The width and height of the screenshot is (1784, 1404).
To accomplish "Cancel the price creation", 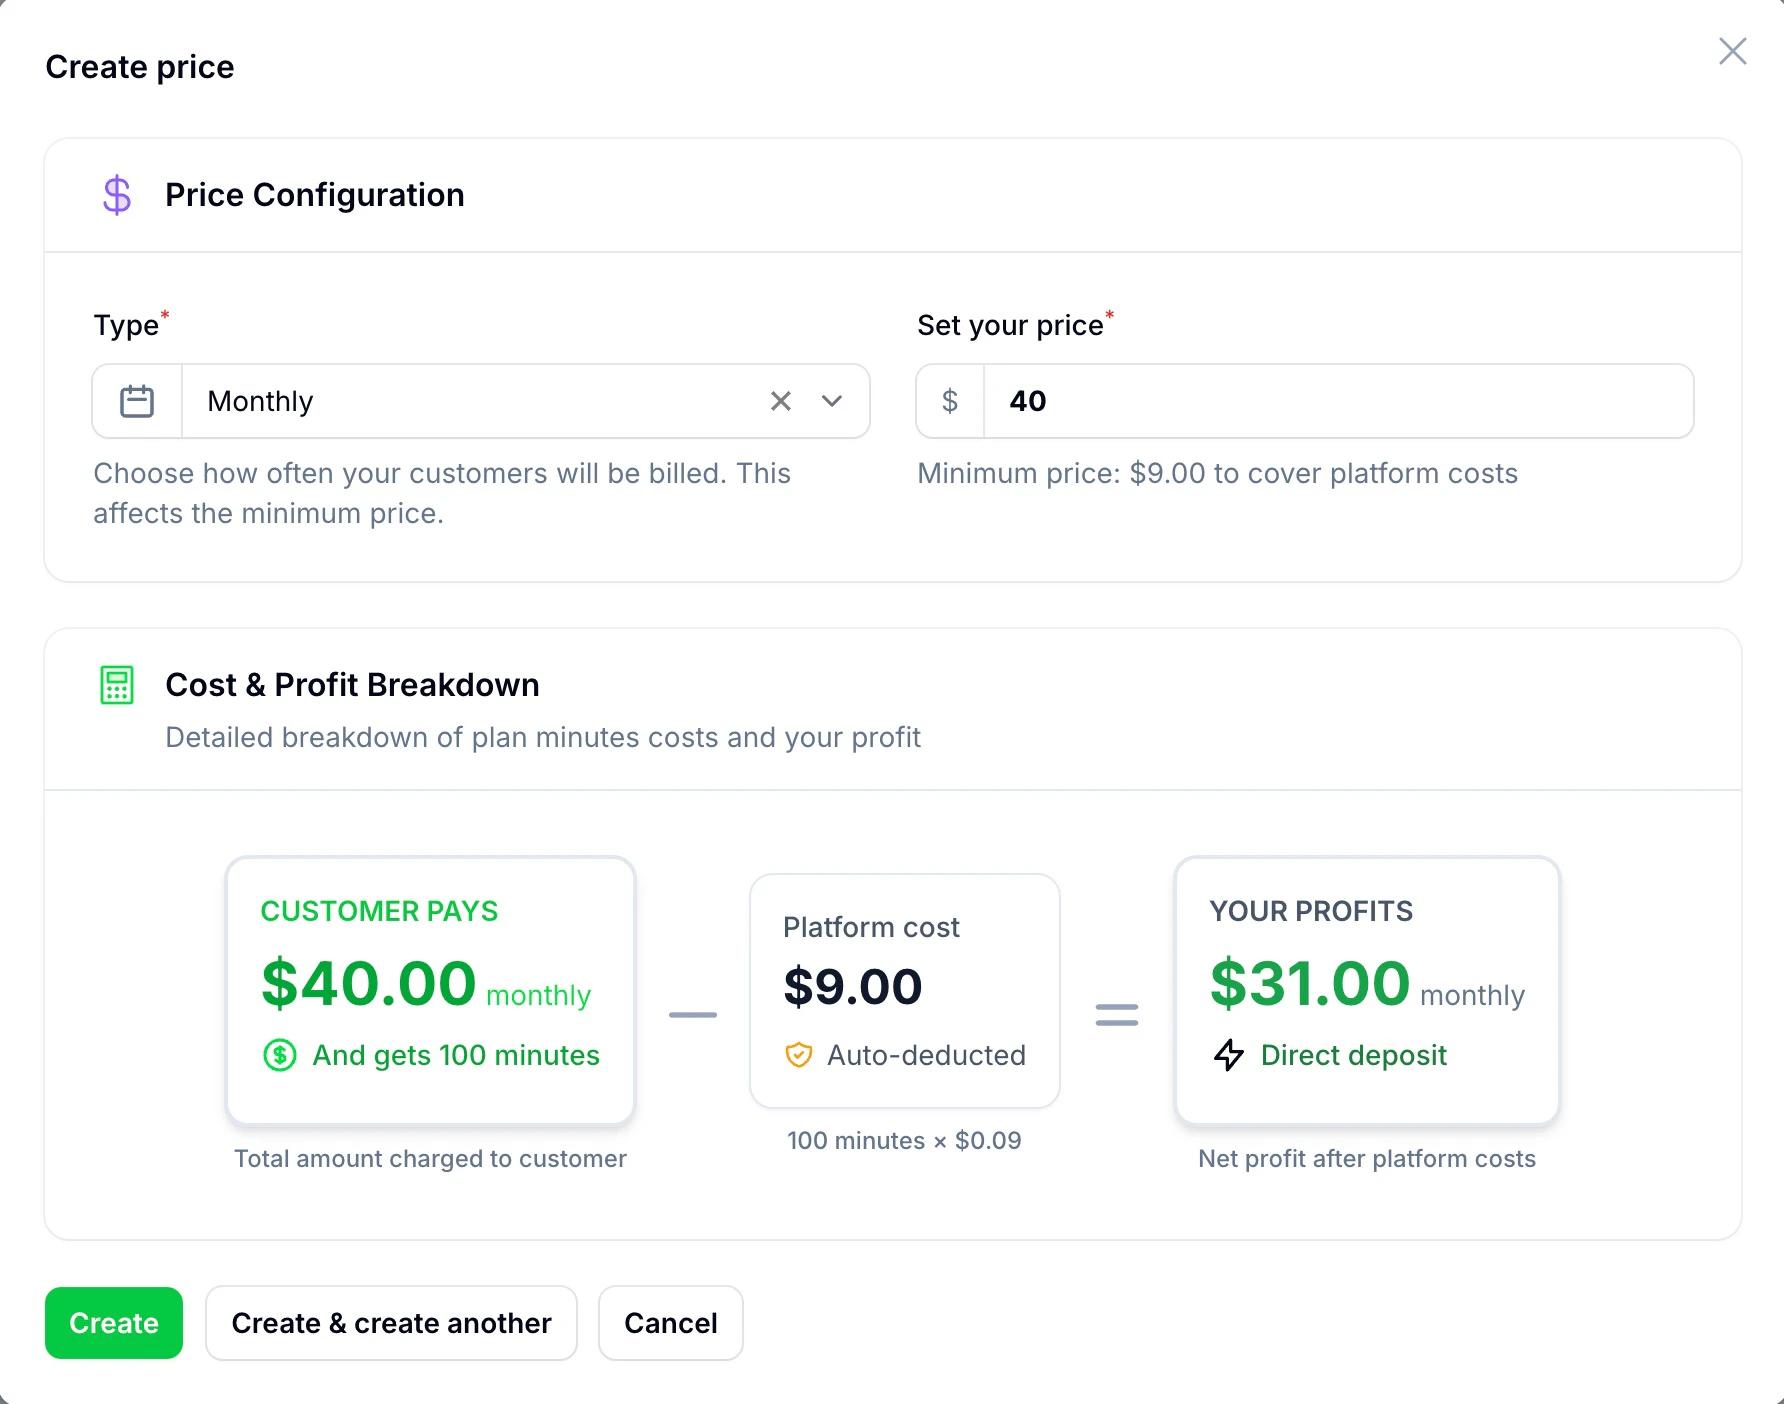I will pos(670,1323).
